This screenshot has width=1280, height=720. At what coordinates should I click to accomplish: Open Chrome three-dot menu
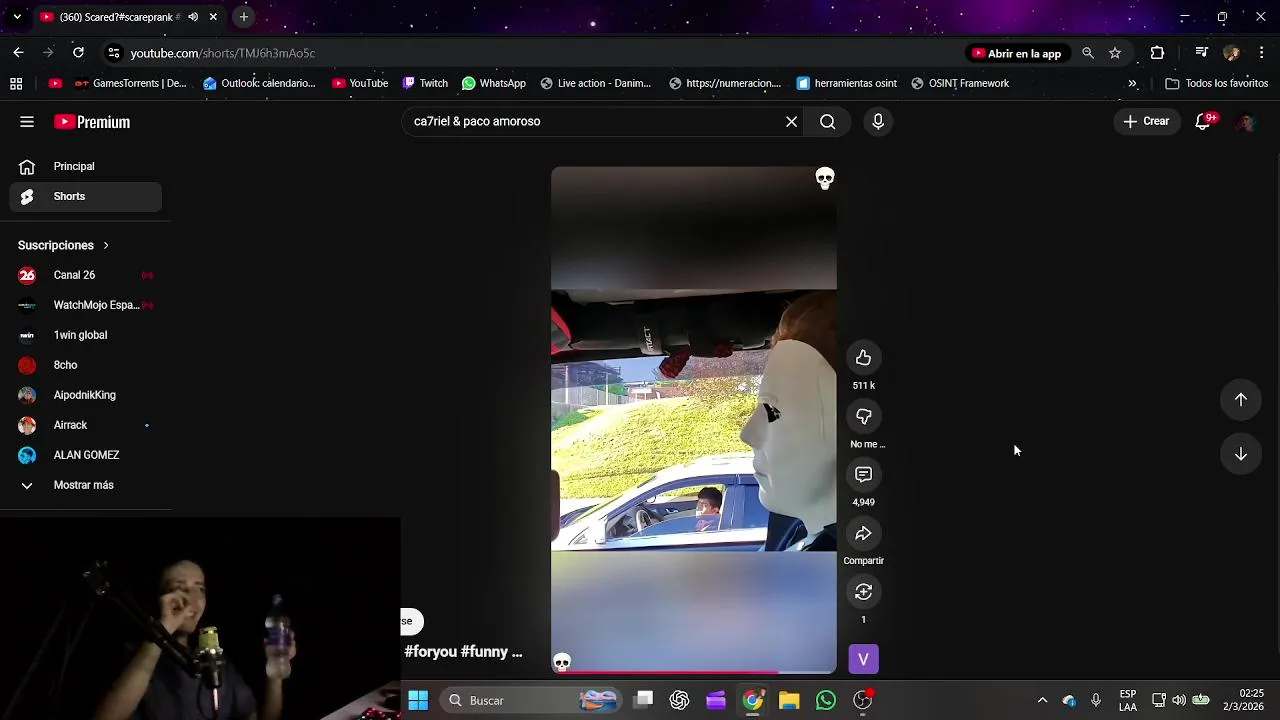tap(1262, 53)
